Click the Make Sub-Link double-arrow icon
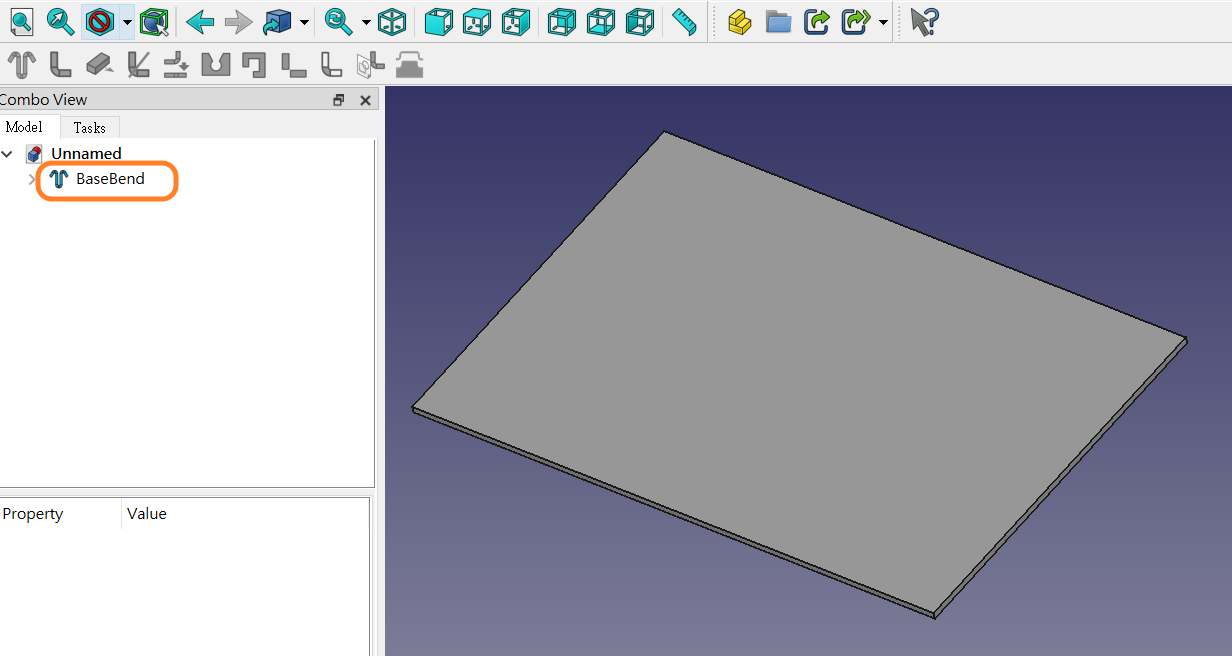 point(856,21)
